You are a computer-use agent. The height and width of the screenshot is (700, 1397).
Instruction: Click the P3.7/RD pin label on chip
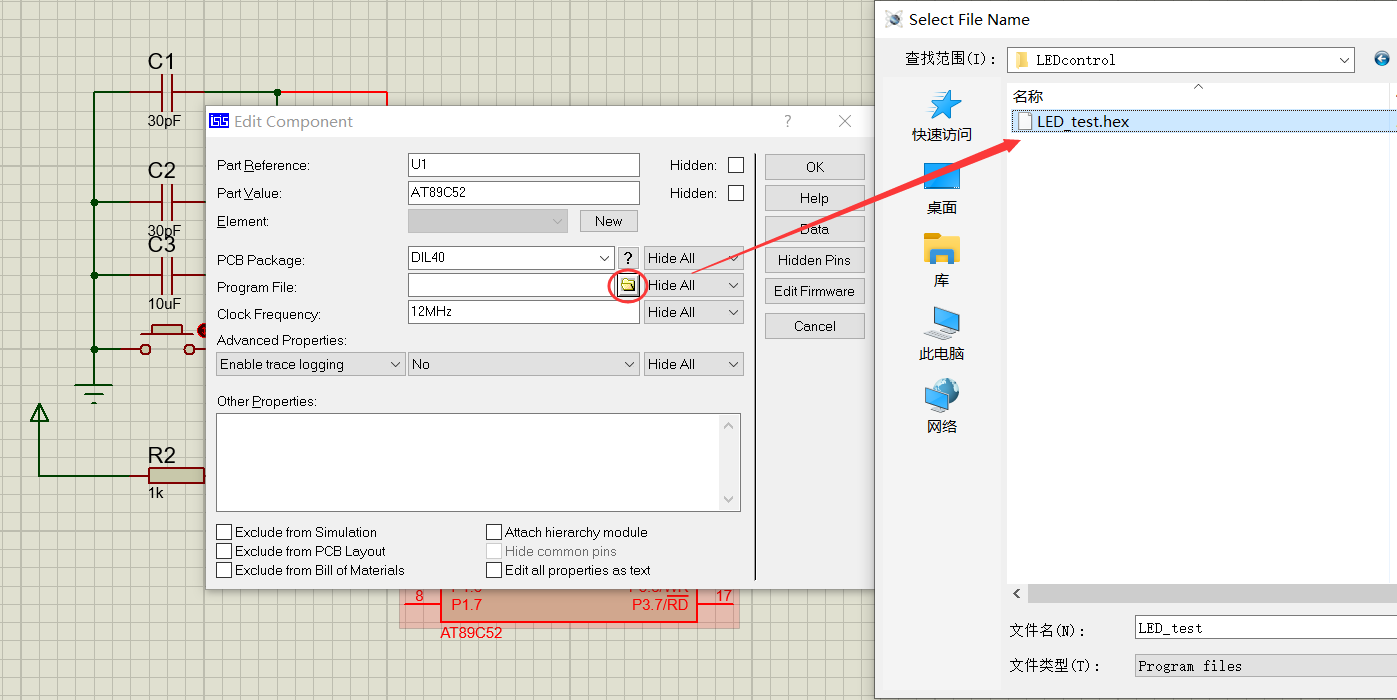(x=660, y=605)
